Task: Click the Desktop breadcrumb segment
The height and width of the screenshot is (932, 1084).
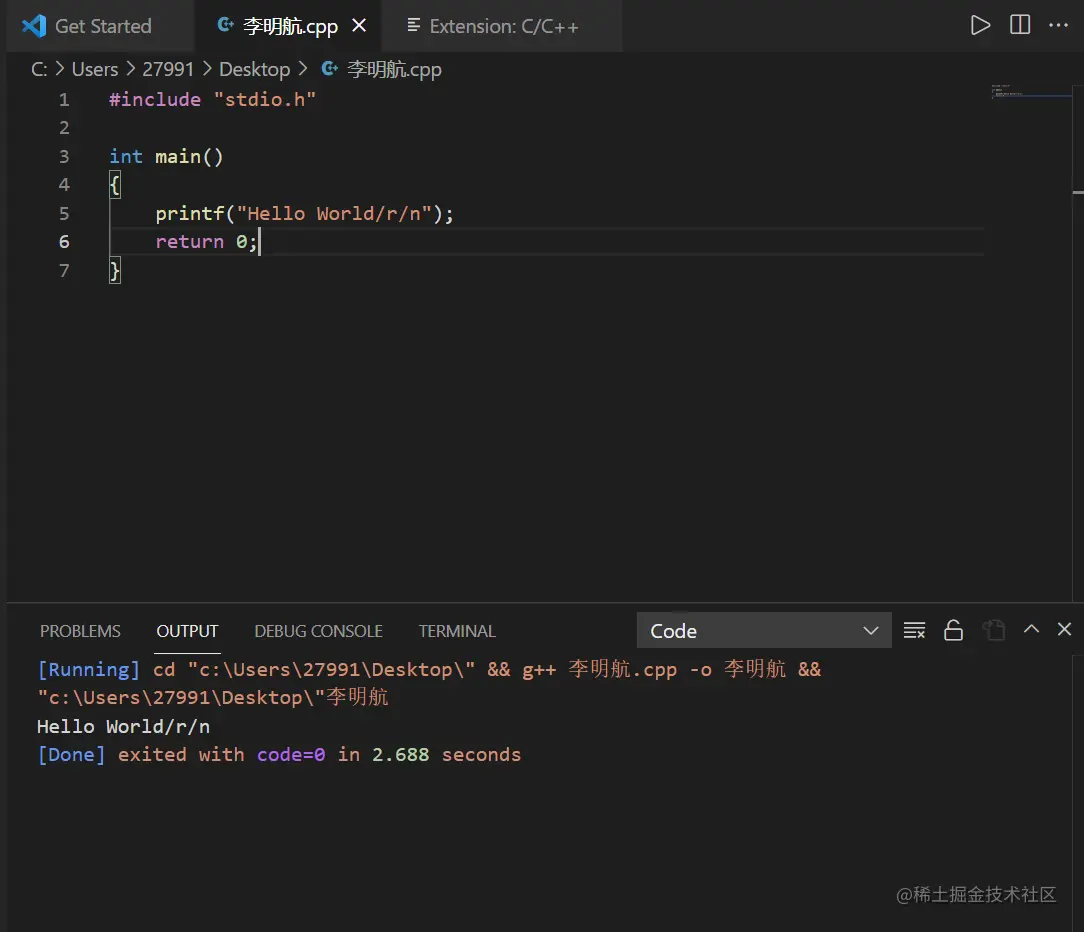Action: 254,69
